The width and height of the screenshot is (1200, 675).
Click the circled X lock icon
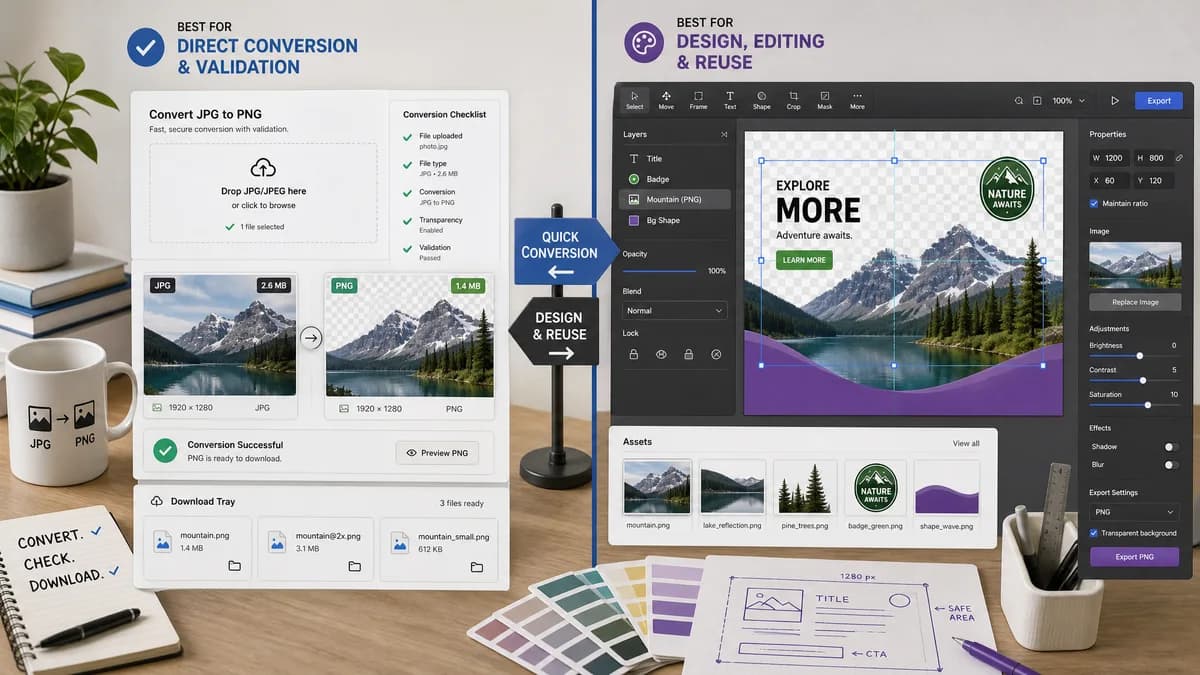[716, 354]
